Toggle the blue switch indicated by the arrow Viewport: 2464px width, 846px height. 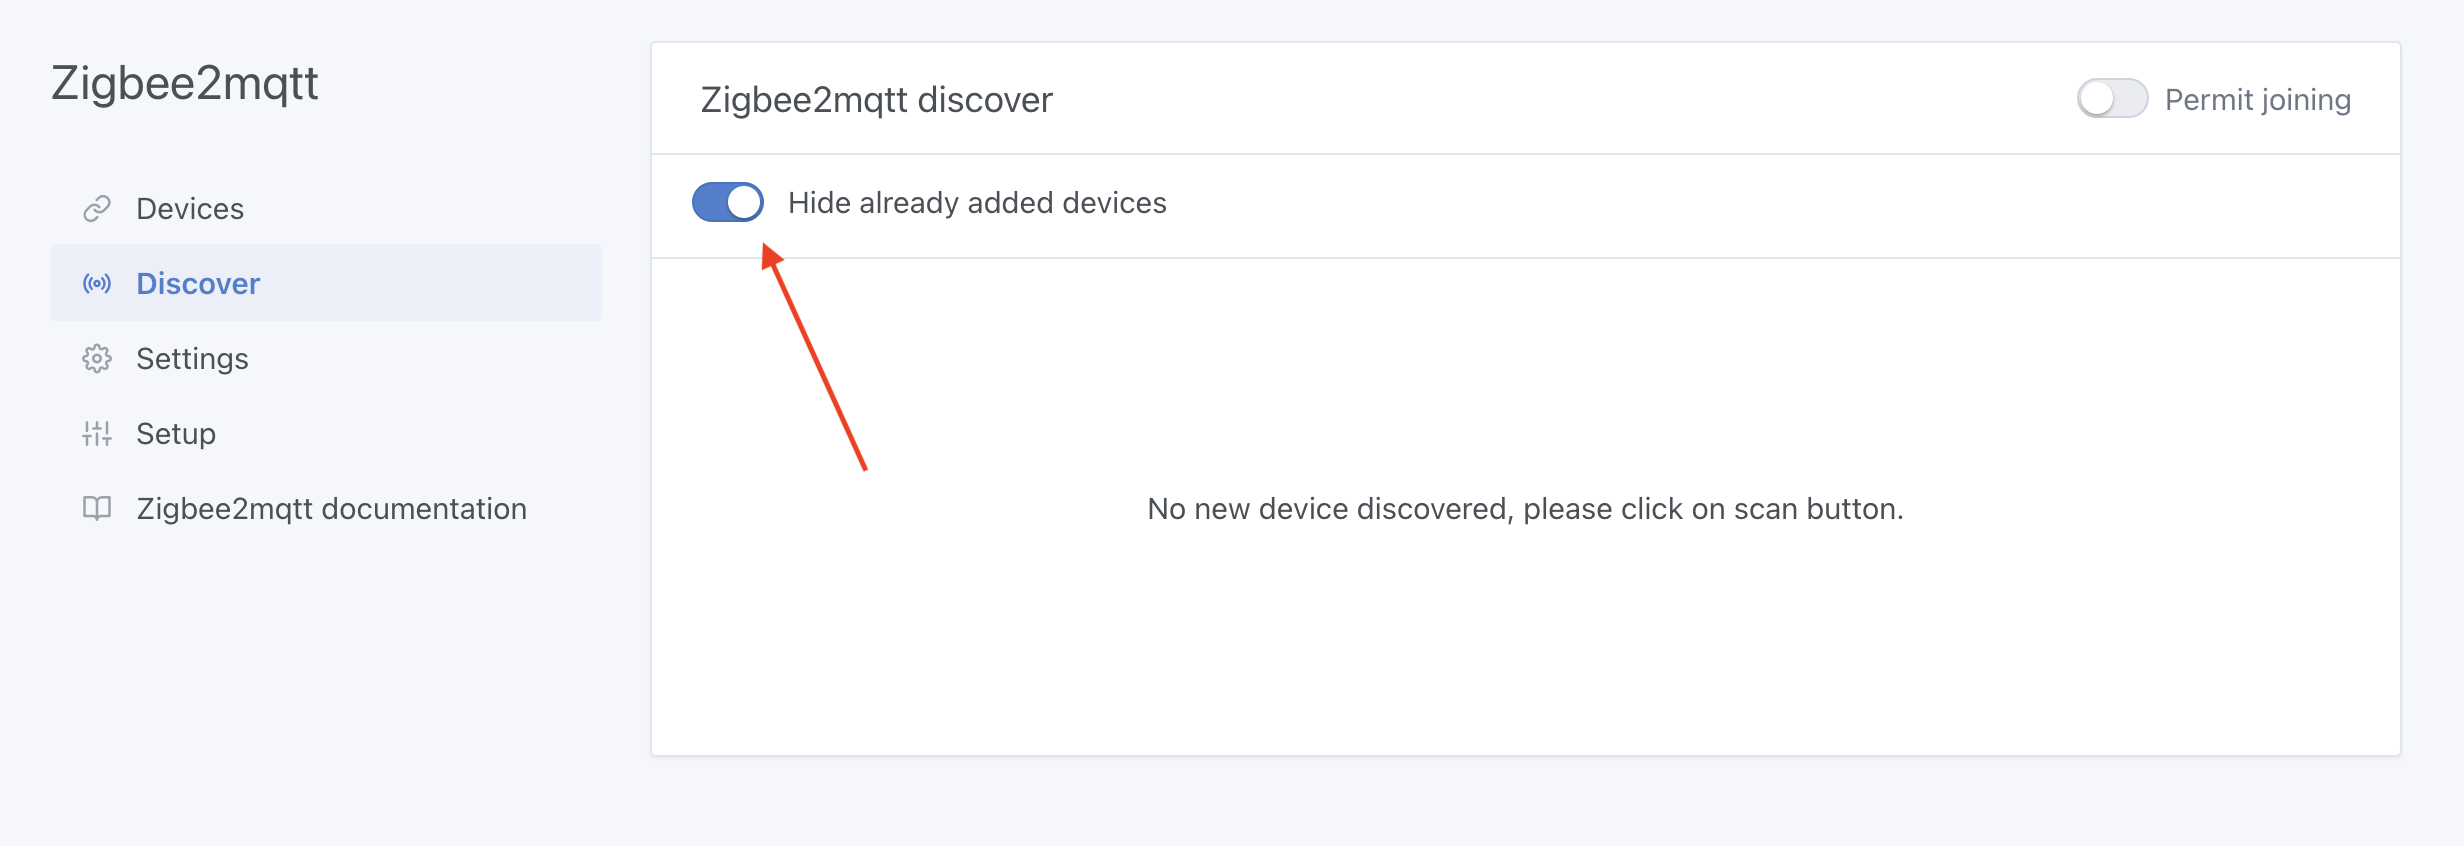pyautogui.click(x=728, y=202)
